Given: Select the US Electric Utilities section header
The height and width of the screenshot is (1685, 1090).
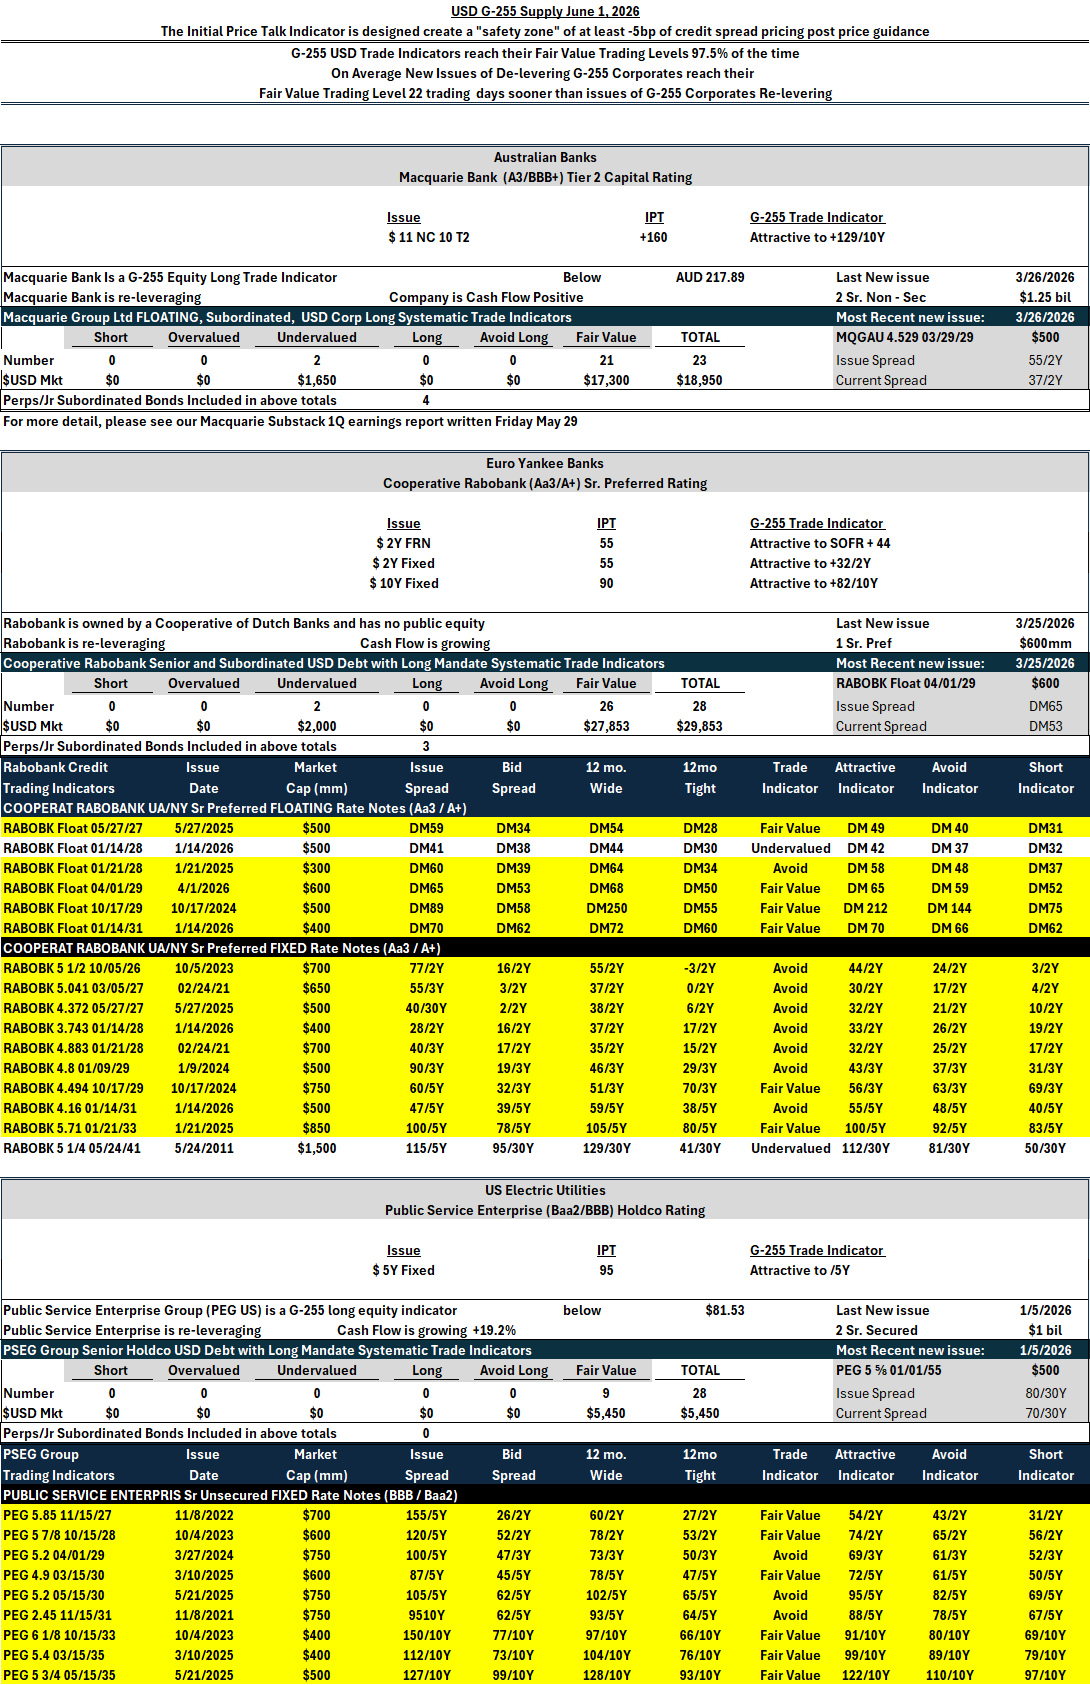Looking at the screenshot, I should point(545,1190).
